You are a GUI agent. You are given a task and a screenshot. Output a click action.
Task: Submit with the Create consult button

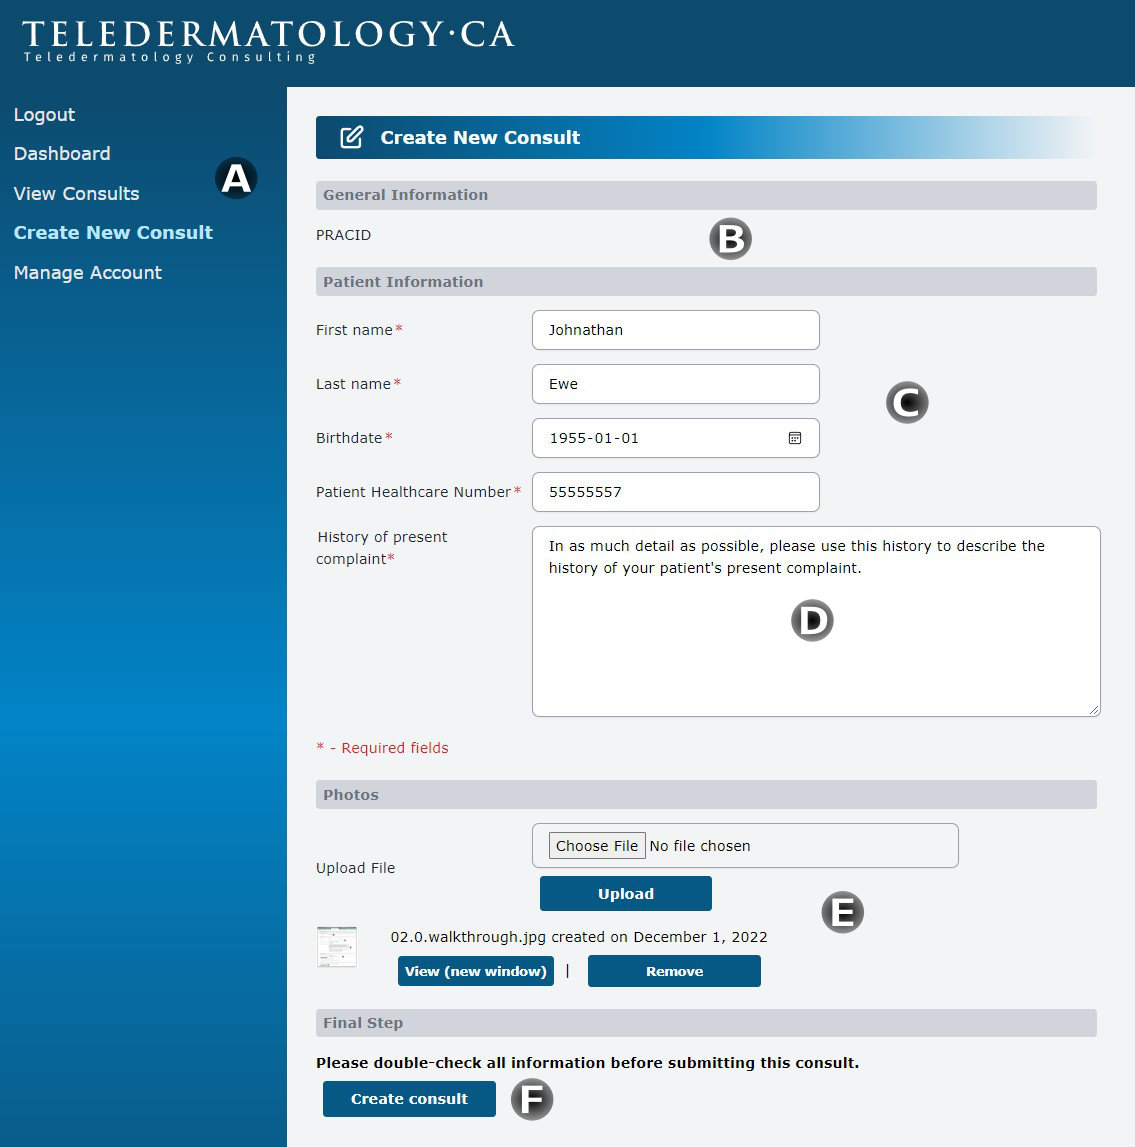pyautogui.click(x=409, y=1099)
